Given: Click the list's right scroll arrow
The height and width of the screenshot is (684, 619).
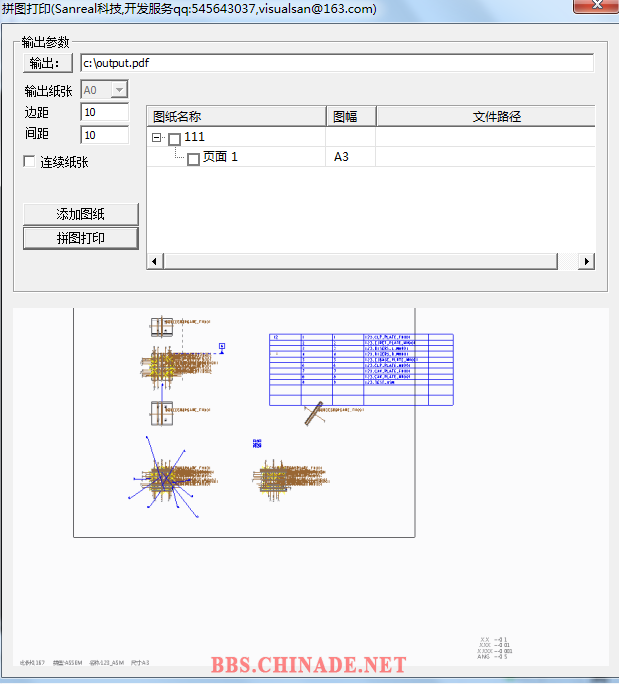Looking at the screenshot, I should coord(586,261).
